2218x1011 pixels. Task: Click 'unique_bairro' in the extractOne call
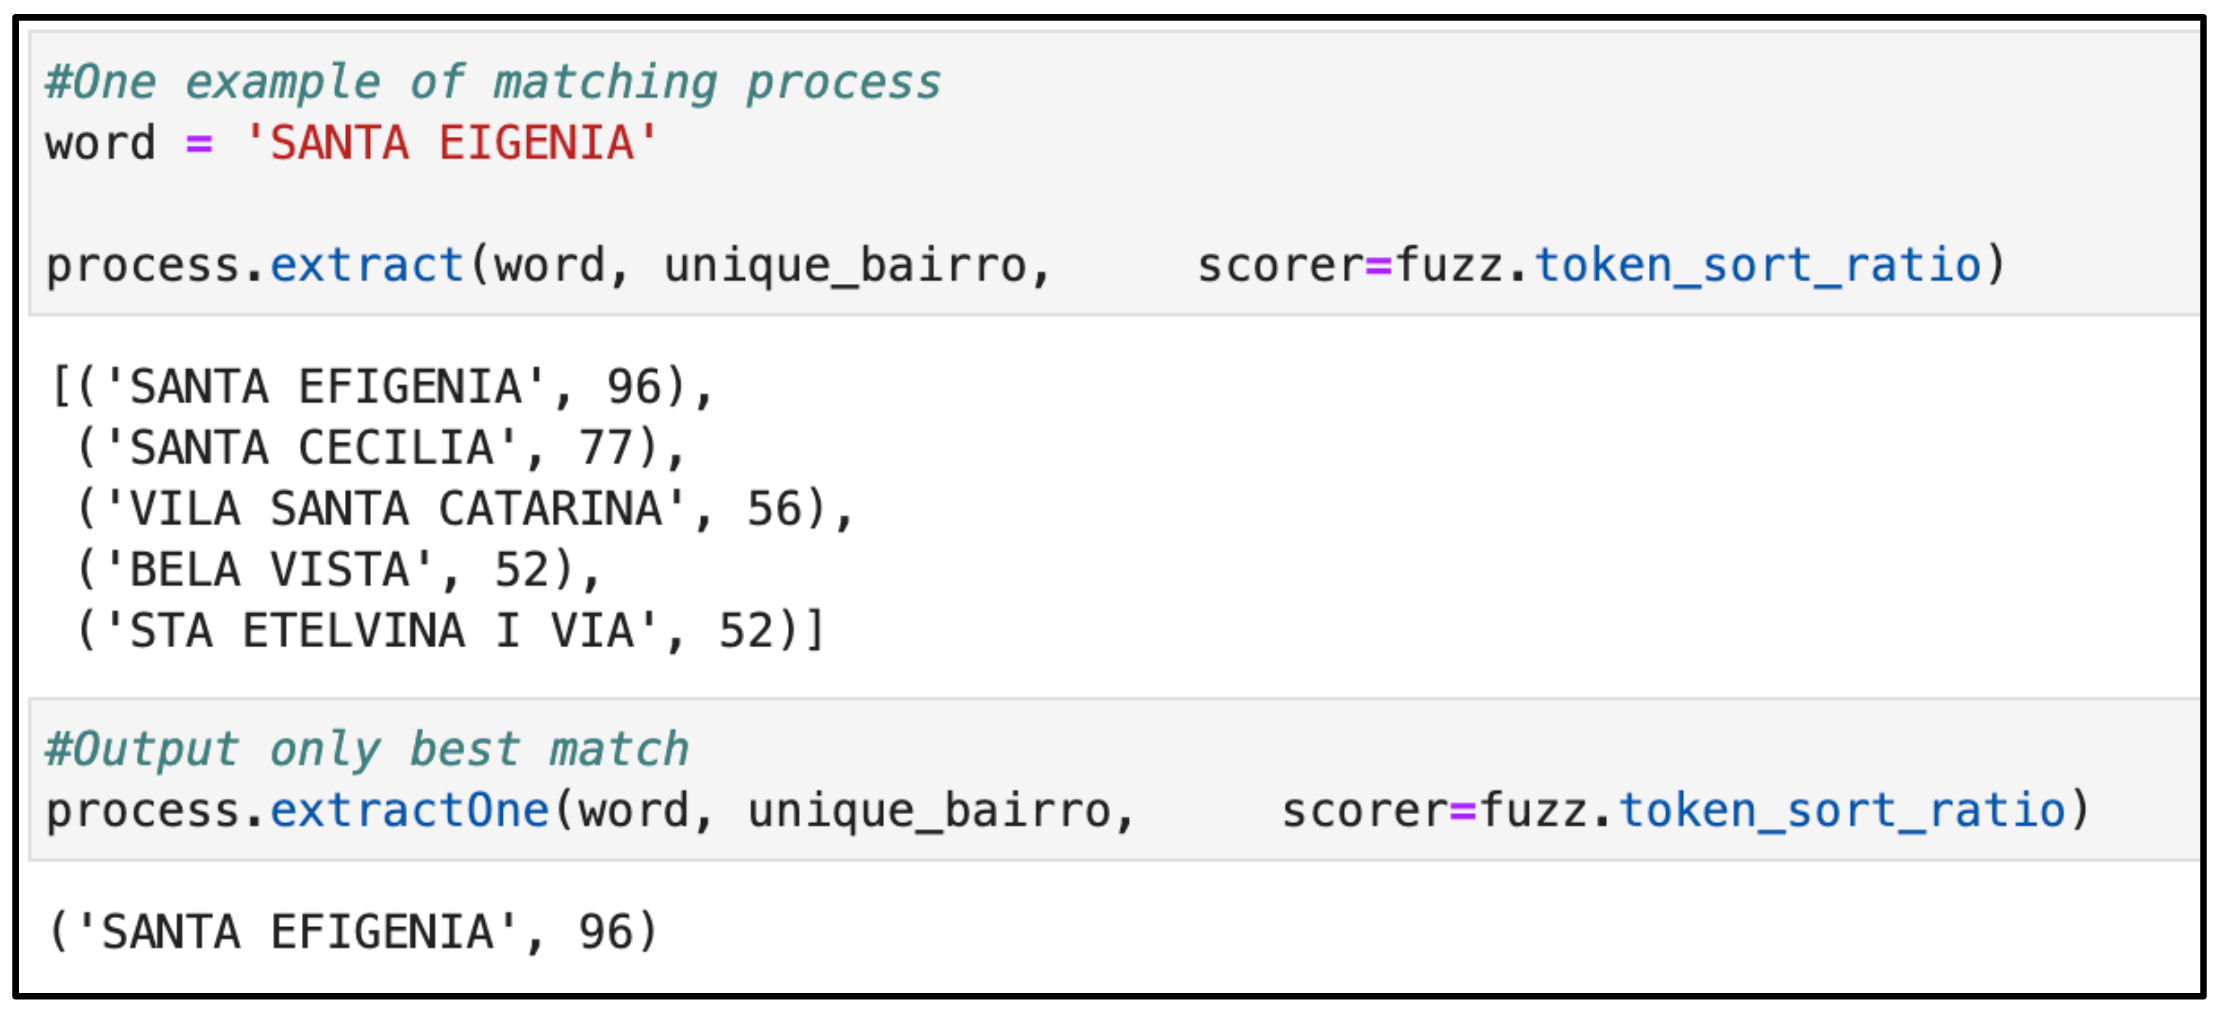pos(929,810)
